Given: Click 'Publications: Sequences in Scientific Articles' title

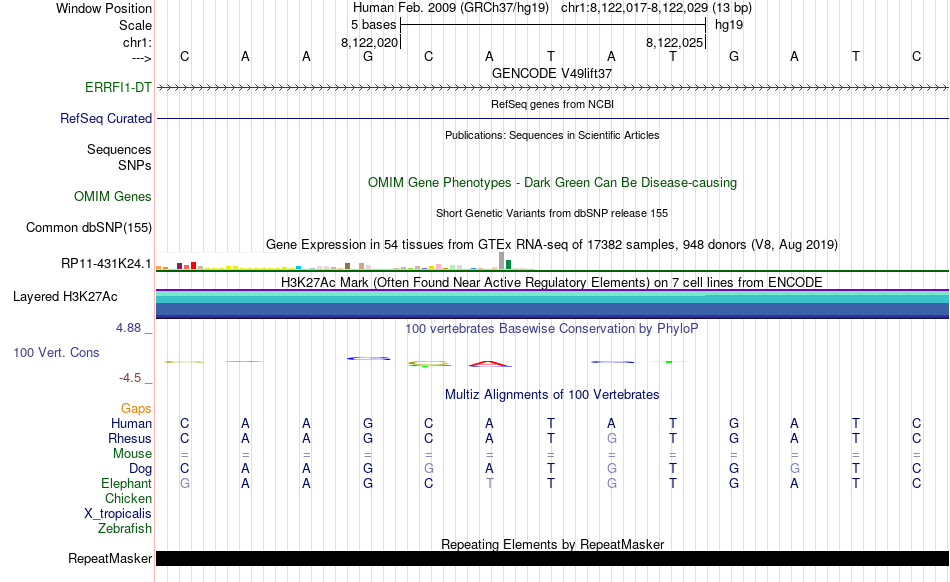Looking at the screenshot, I should pyautogui.click(x=552, y=135).
